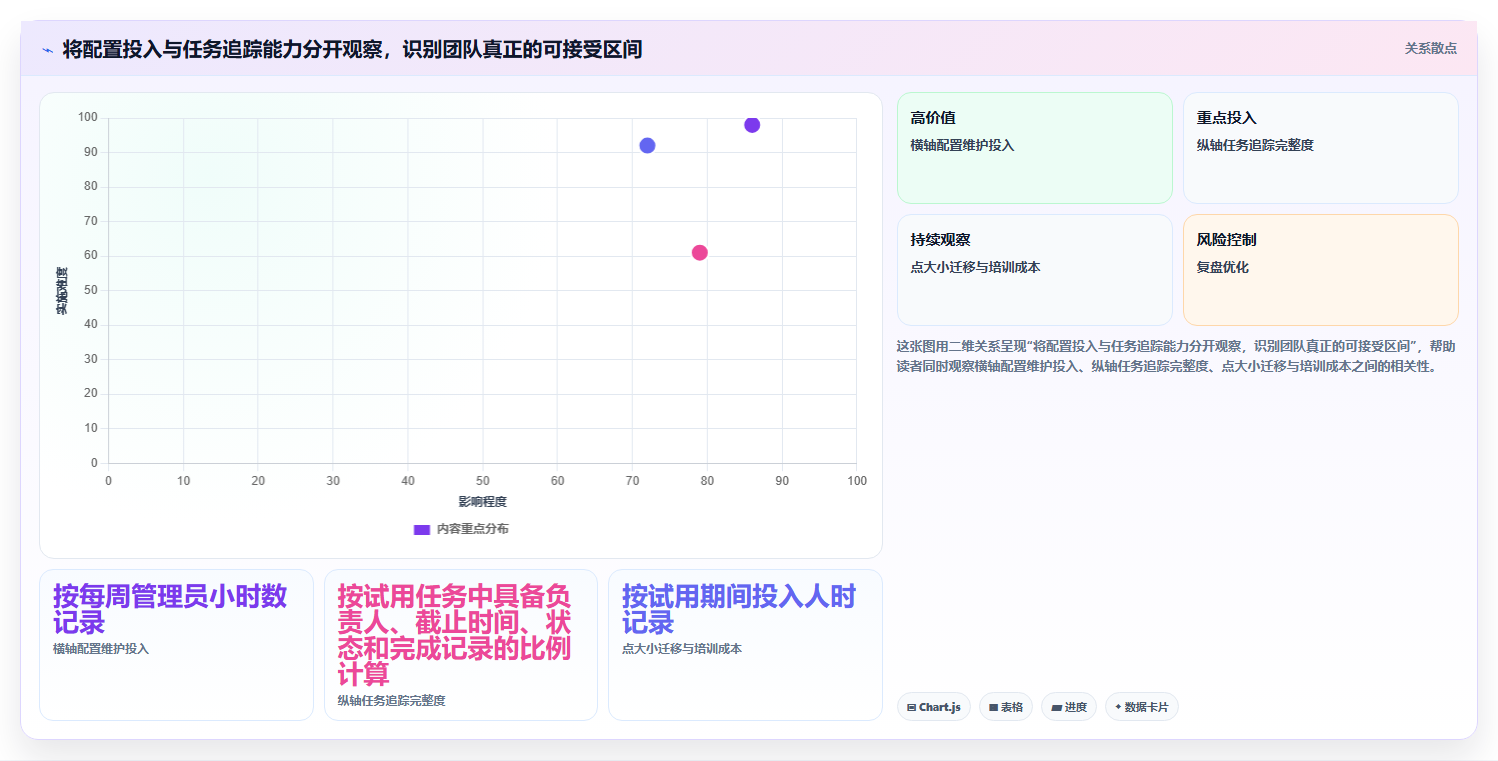
Task: Click the x-axis tick label 50
Action: tap(482, 481)
